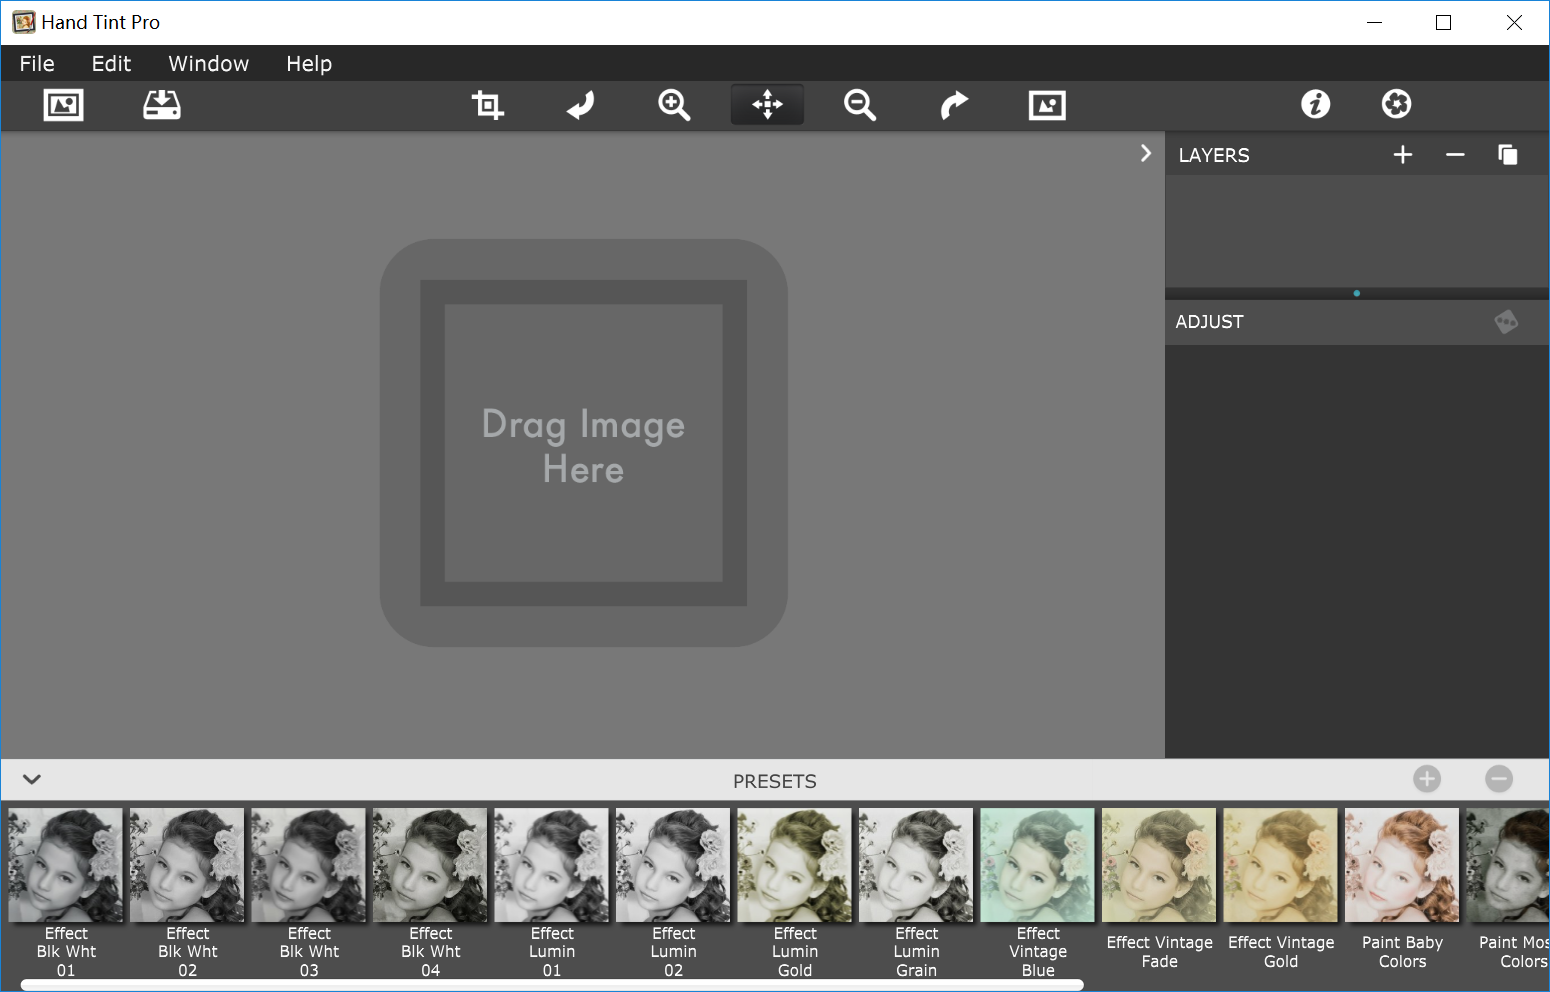Screen dimensions: 1550x992
Task: Click the redo arrow icon
Action: [x=954, y=105]
